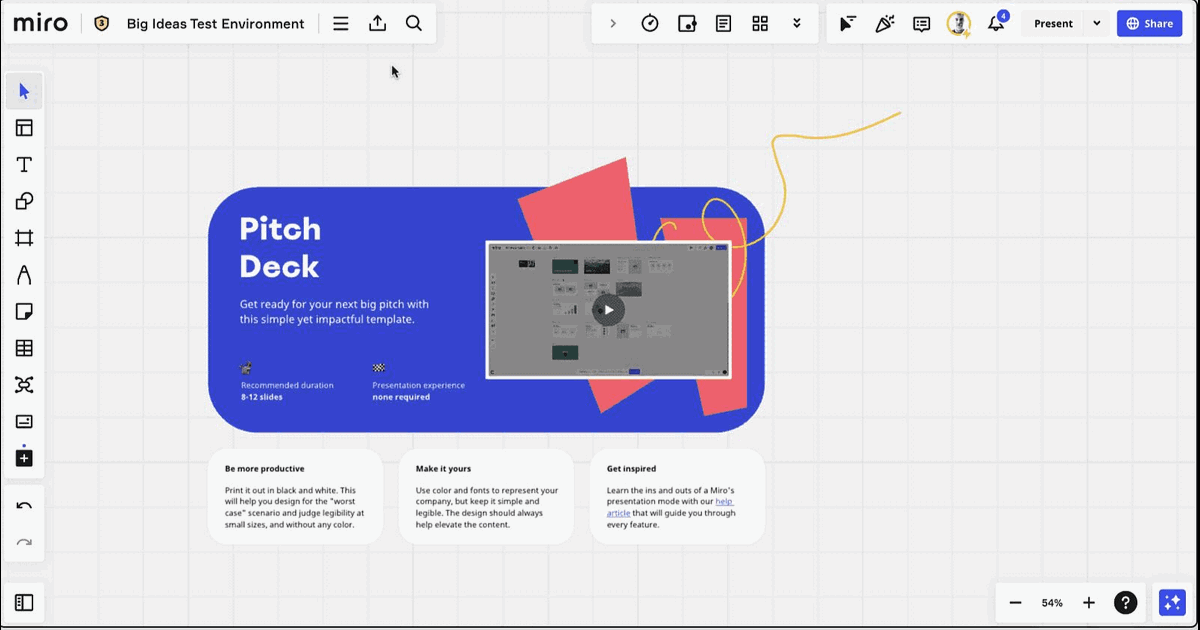This screenshot has width=1200, height=630.
Task: Expand the collapsed toolbar chevron
Action: tap(613, 23)
